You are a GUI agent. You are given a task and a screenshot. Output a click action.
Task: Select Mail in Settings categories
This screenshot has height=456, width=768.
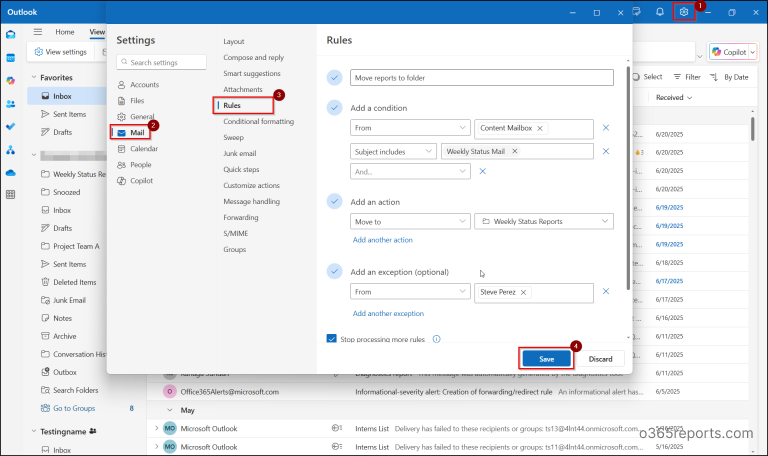pyautogui.click(x=130, y=132)
